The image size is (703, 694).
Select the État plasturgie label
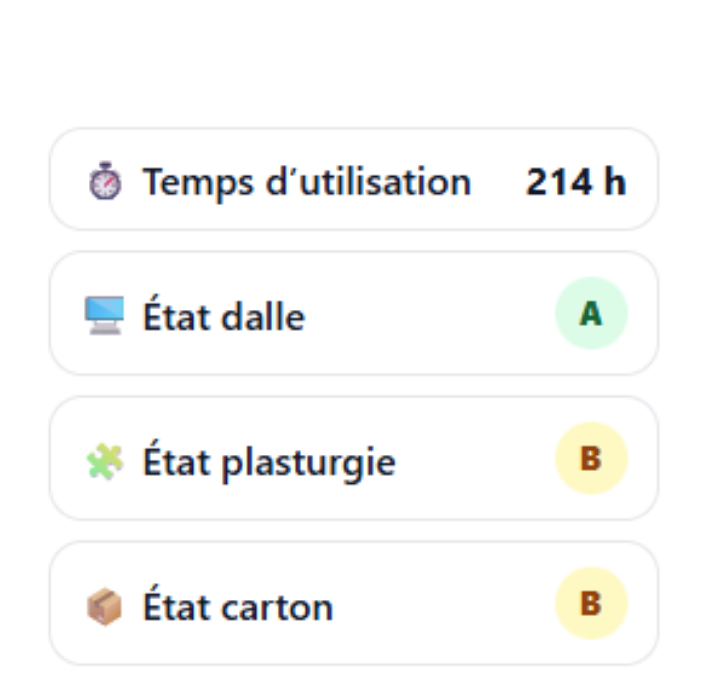click(269, 462)
